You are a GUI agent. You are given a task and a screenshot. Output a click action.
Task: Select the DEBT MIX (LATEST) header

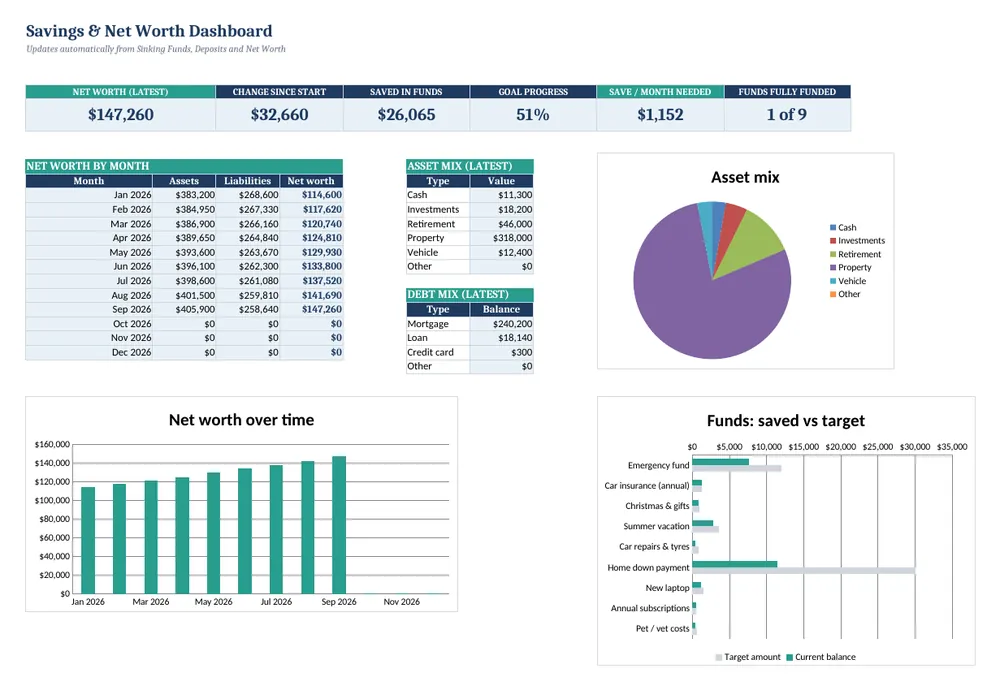(x=469, y=295)
